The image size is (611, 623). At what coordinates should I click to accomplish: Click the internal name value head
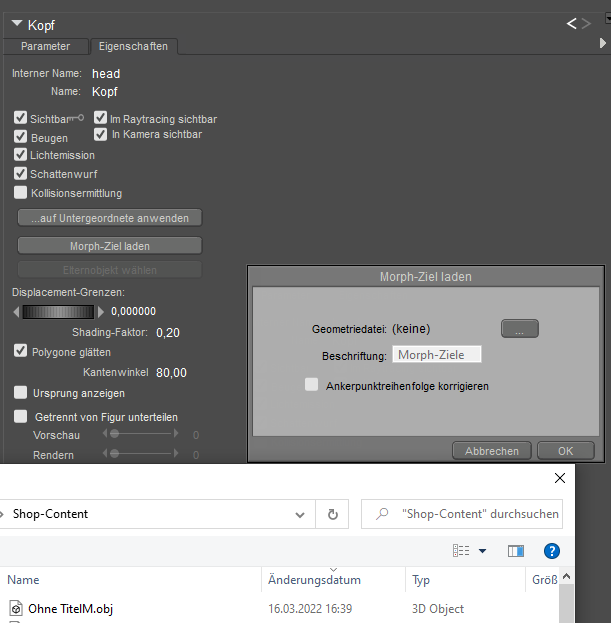click(106, 74)
